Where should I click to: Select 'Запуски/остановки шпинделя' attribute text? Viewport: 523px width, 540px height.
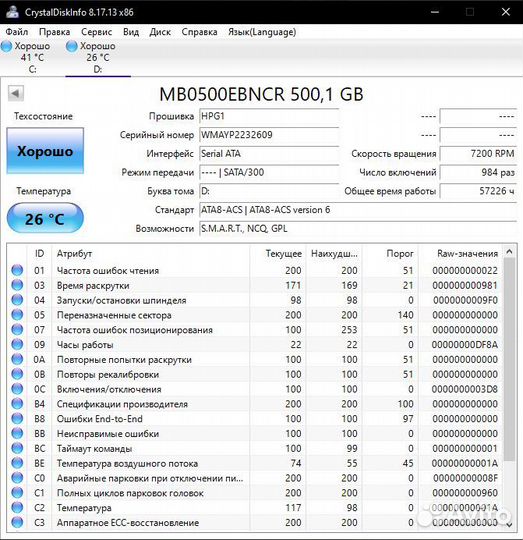coord(122,300)
